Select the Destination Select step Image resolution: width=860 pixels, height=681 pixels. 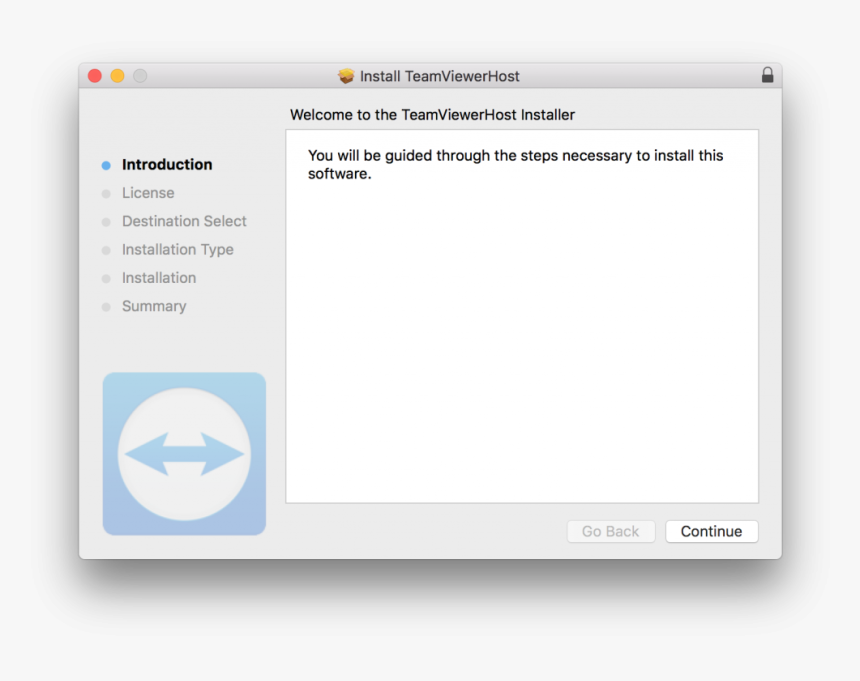pyautogui.click(x=184, y=221)
